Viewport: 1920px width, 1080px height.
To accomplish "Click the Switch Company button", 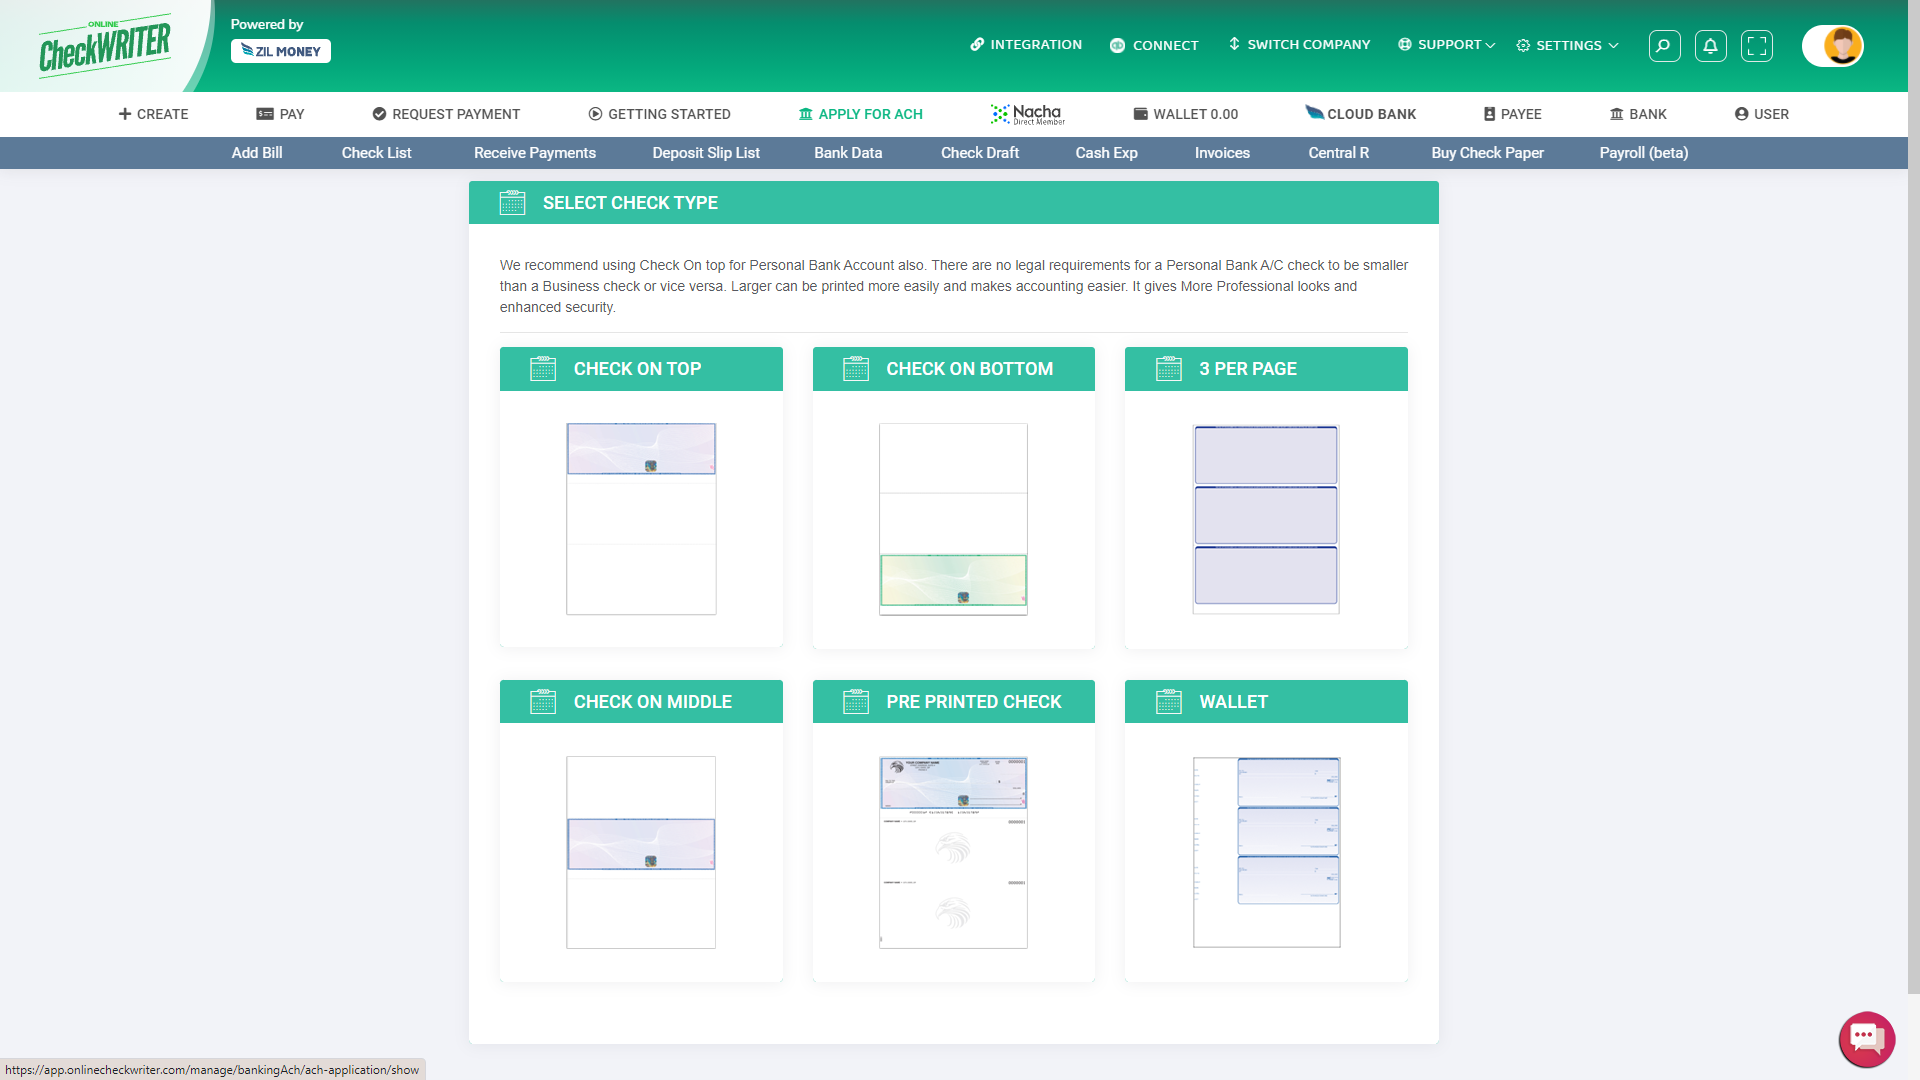I will (x=1299, y=45).
